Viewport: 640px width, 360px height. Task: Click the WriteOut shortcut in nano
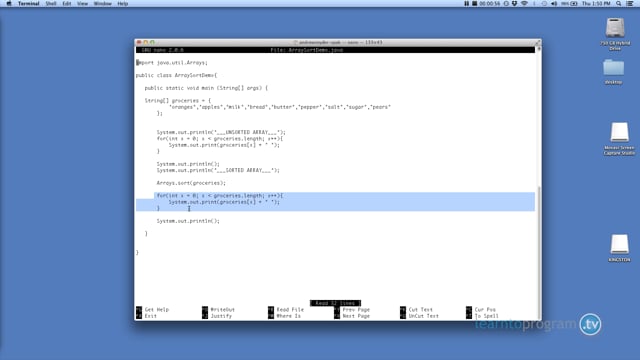(x=218, y=309)
